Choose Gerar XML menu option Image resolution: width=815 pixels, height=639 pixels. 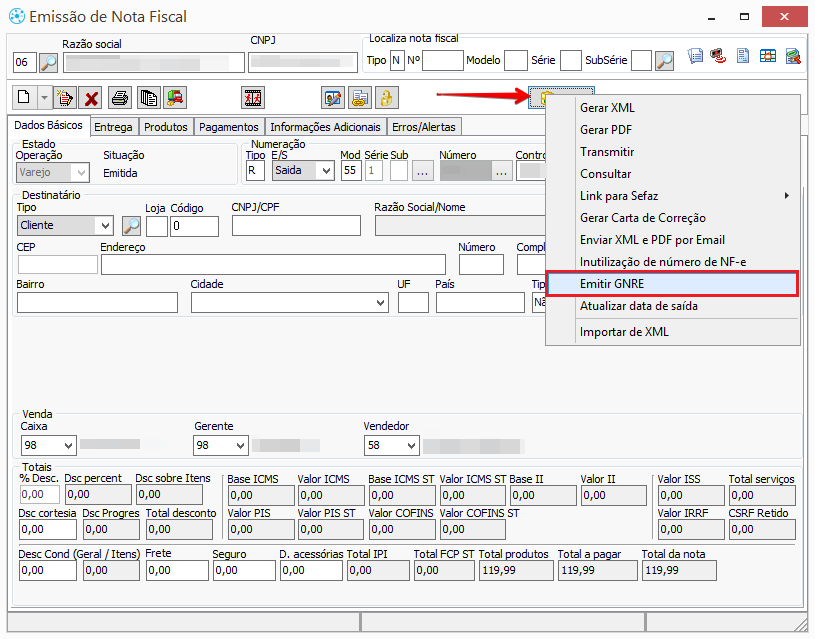pyautogui.click(x=607, y=108)
